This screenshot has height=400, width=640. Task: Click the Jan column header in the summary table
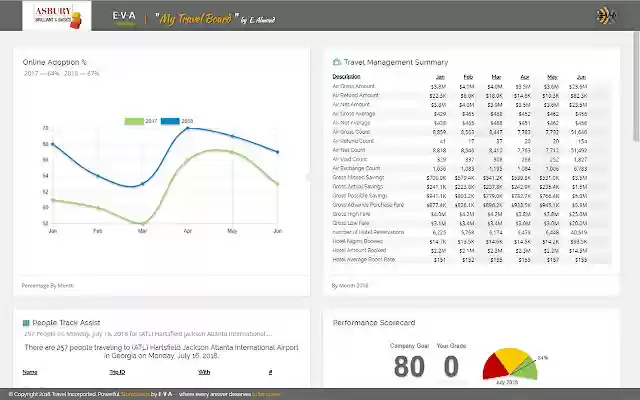pos(440,77)
